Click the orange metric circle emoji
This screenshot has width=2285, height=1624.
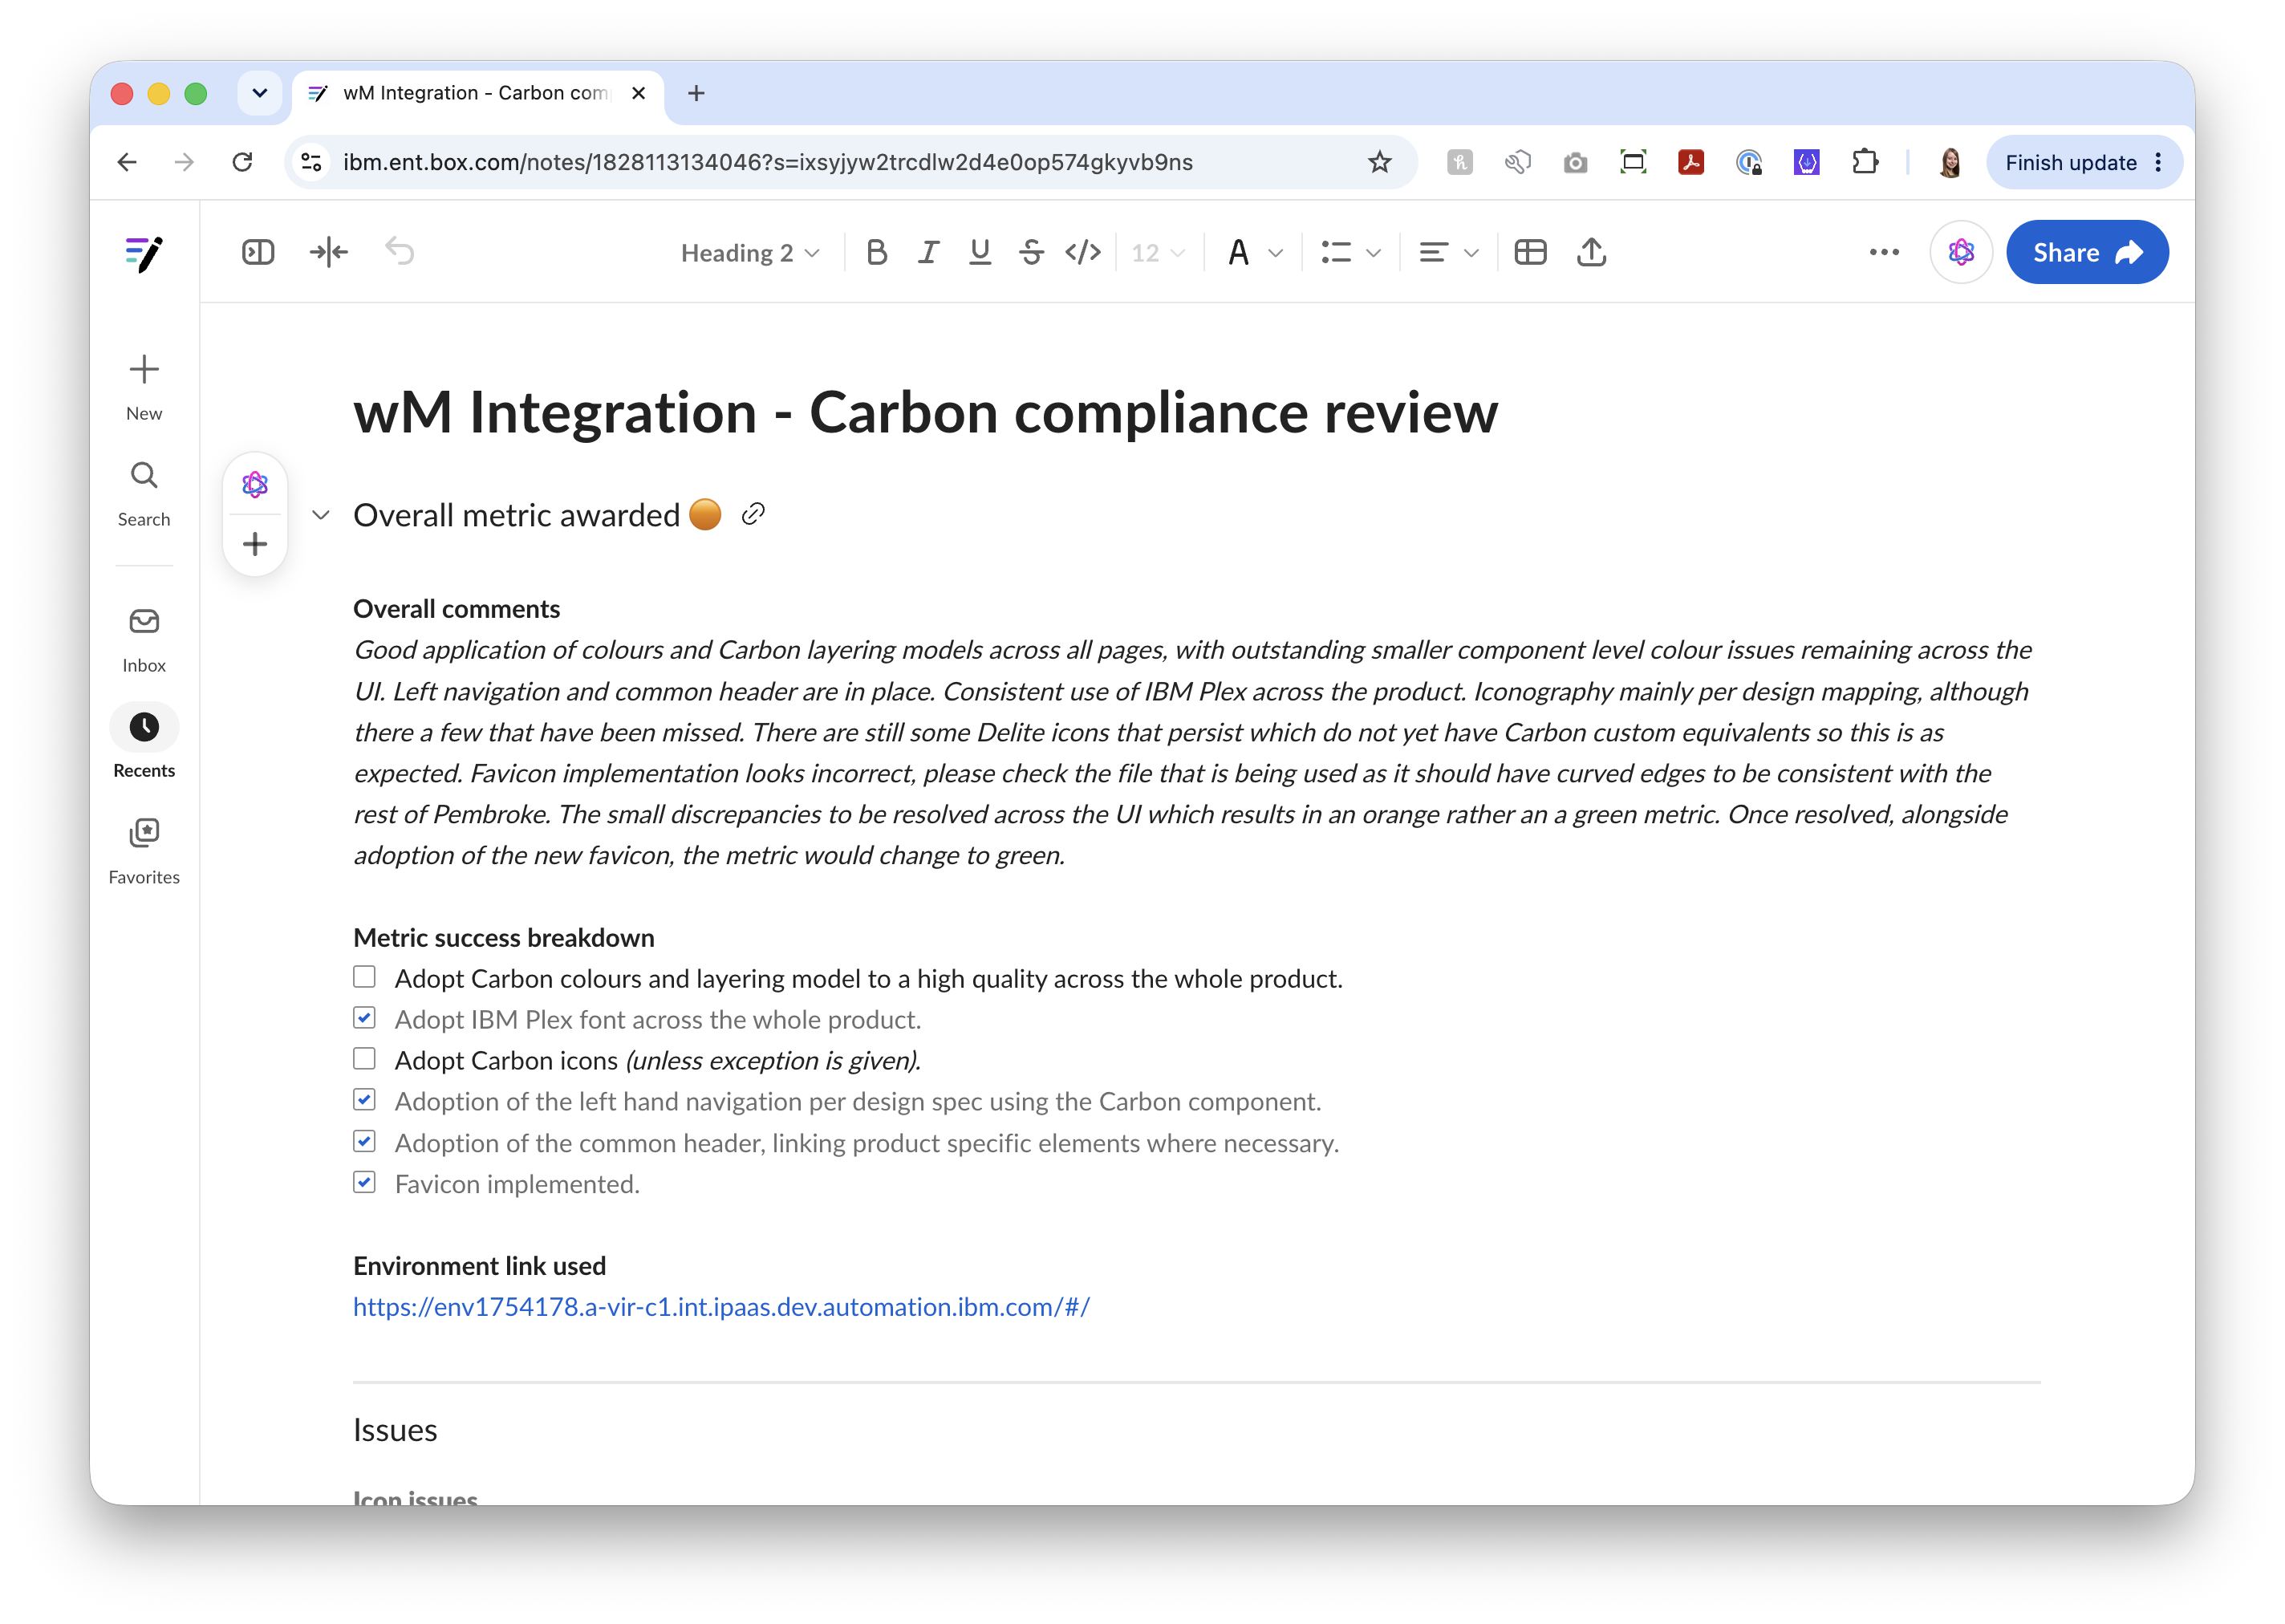pos(705,514)
